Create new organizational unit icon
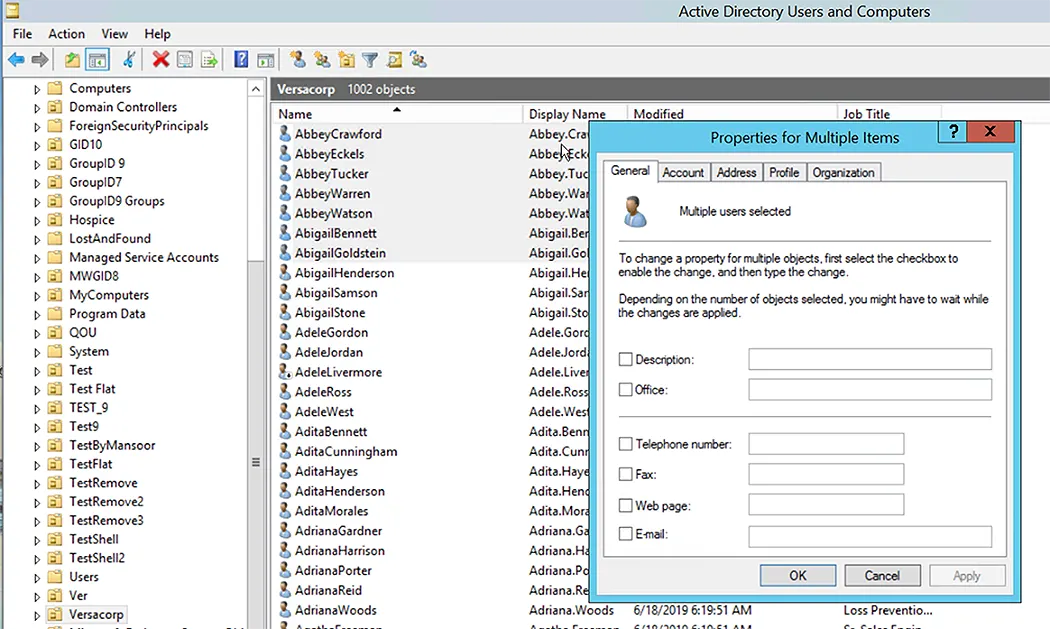The width and height of the screenshot is (1050, 629). (346, 60)
